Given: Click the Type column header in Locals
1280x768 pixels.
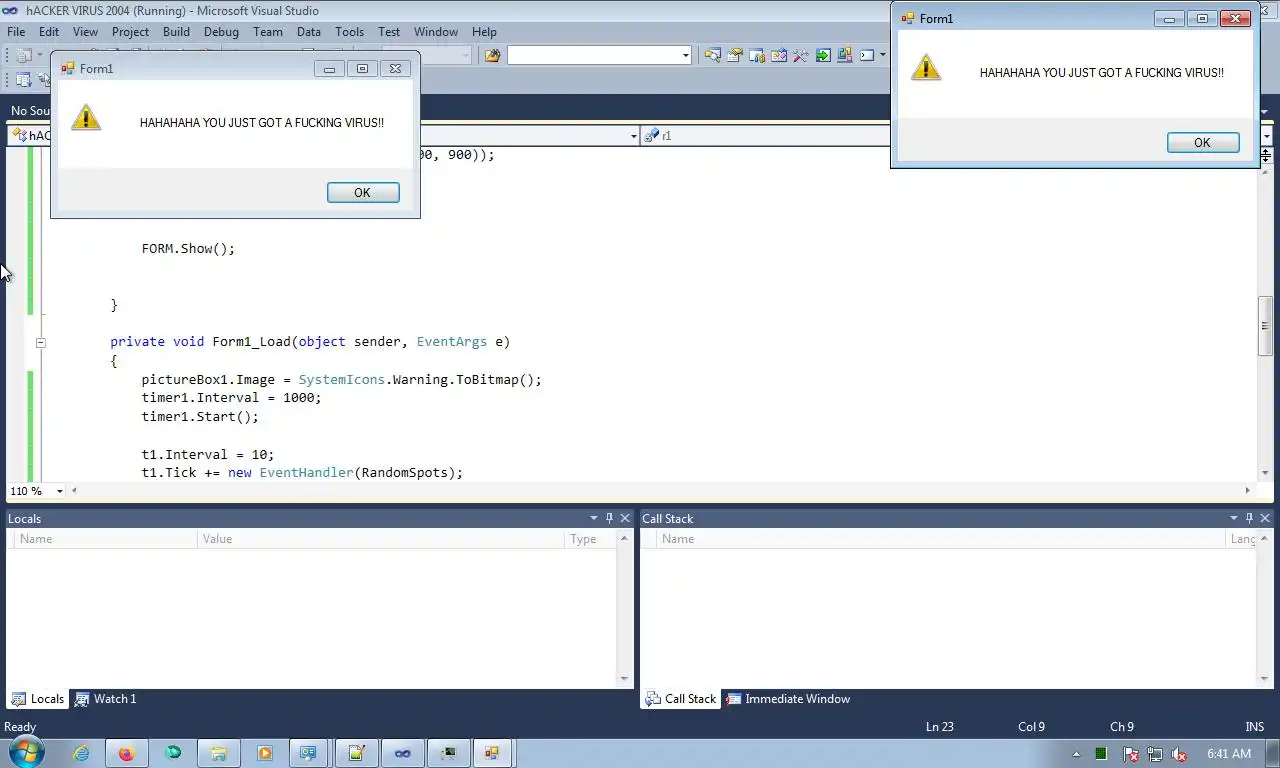Looking at the screenshot, I should coord(591,539).
